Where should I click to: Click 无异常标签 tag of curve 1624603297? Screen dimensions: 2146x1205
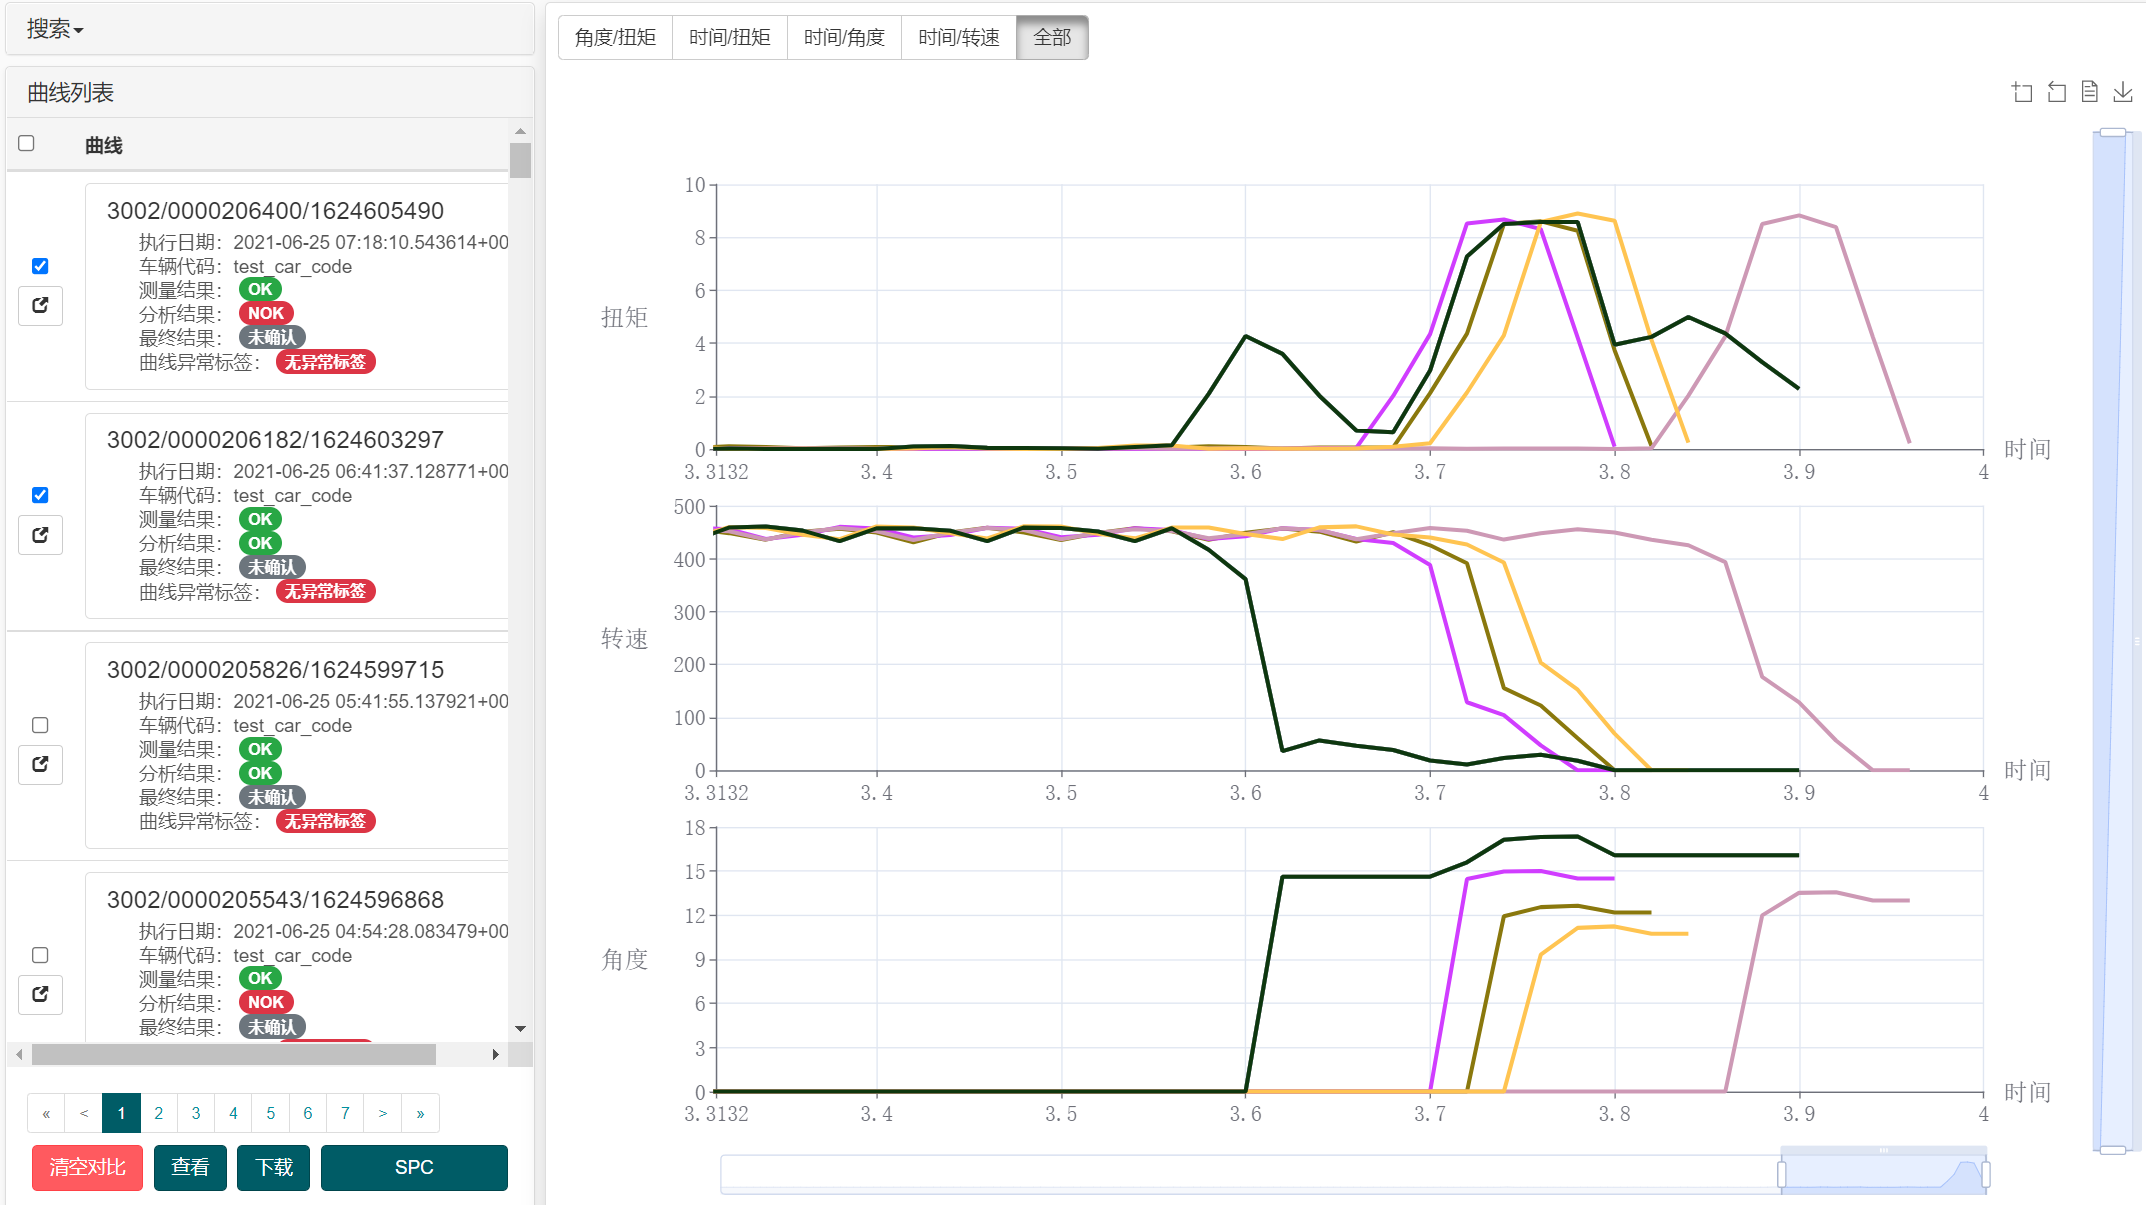[x=325, y=591]
